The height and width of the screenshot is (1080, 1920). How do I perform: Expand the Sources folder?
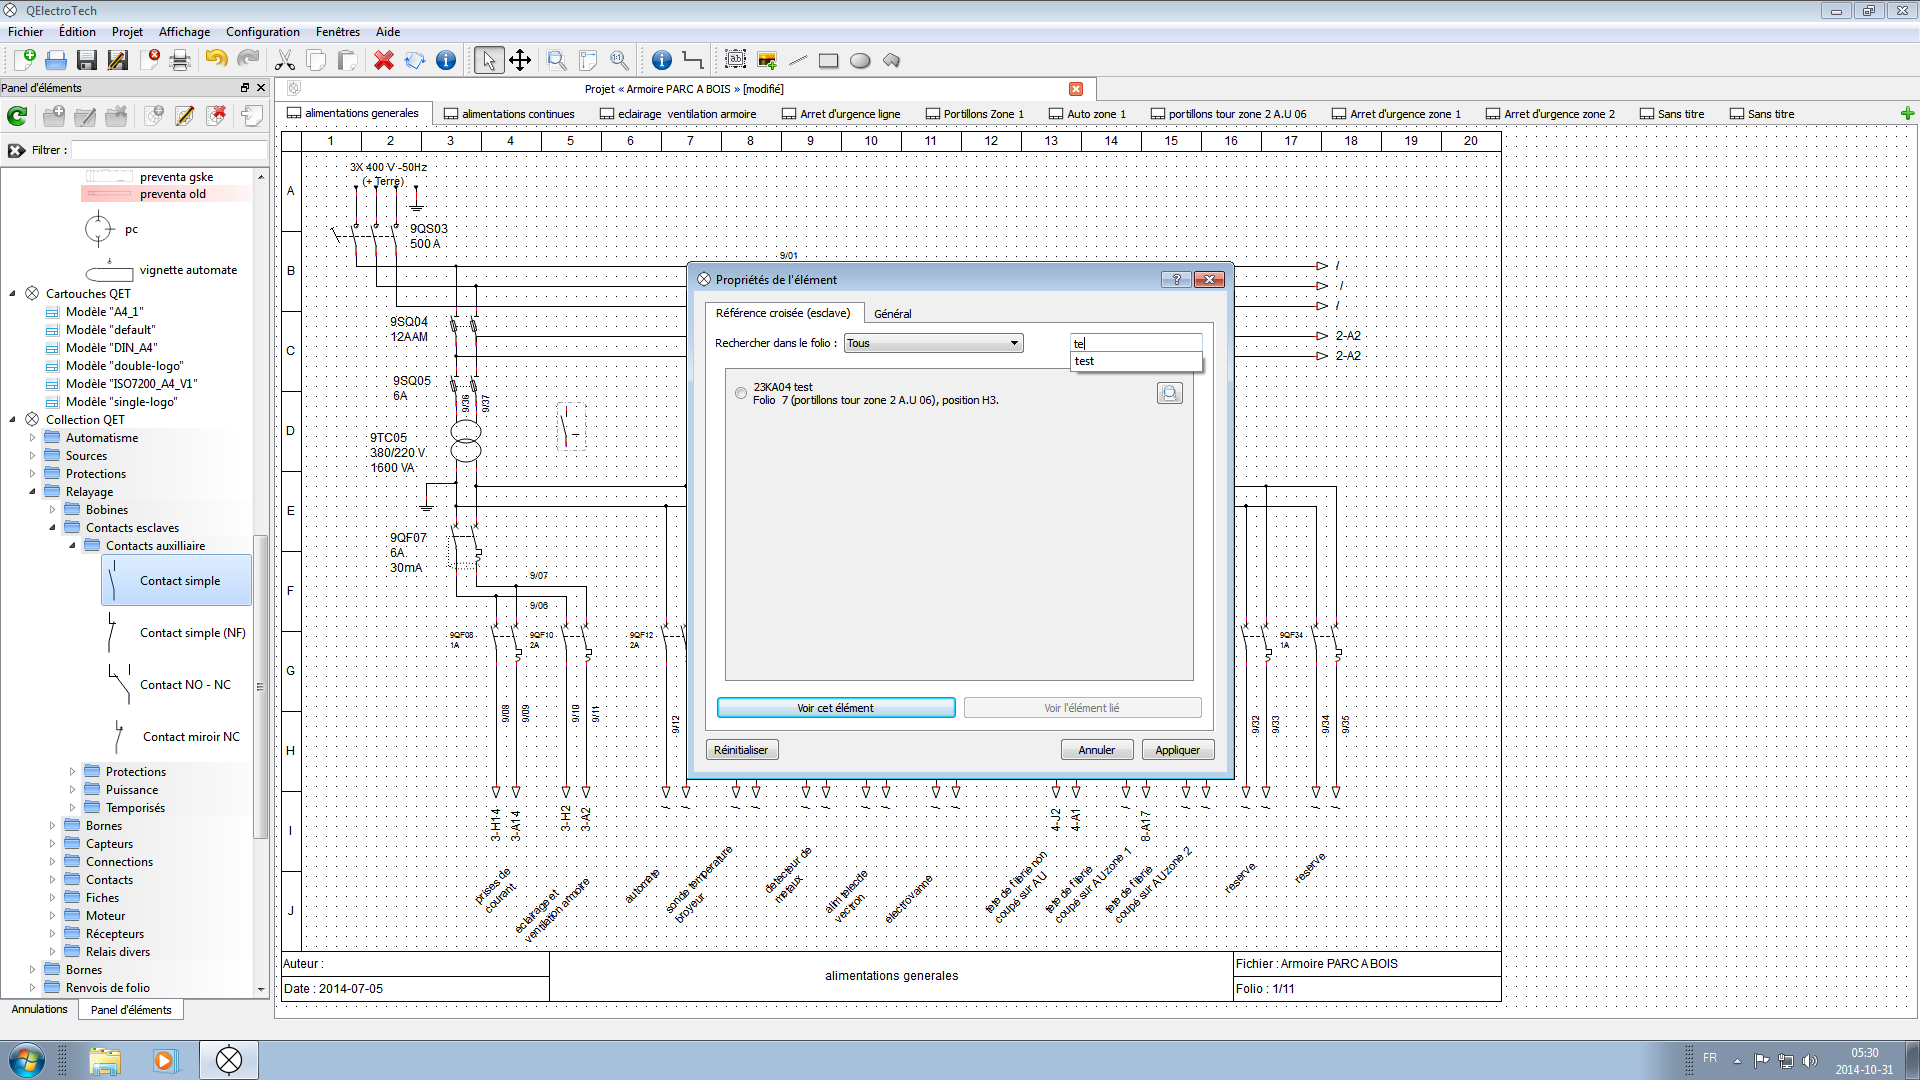point(33,456)
